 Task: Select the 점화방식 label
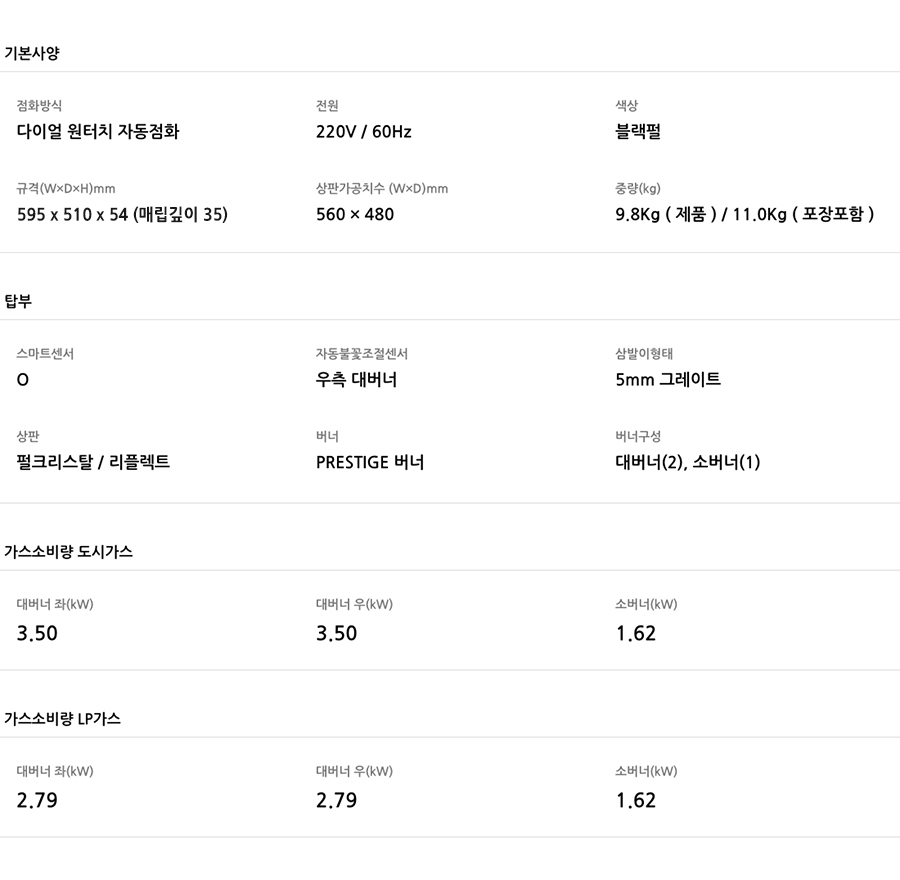[39, 106]
